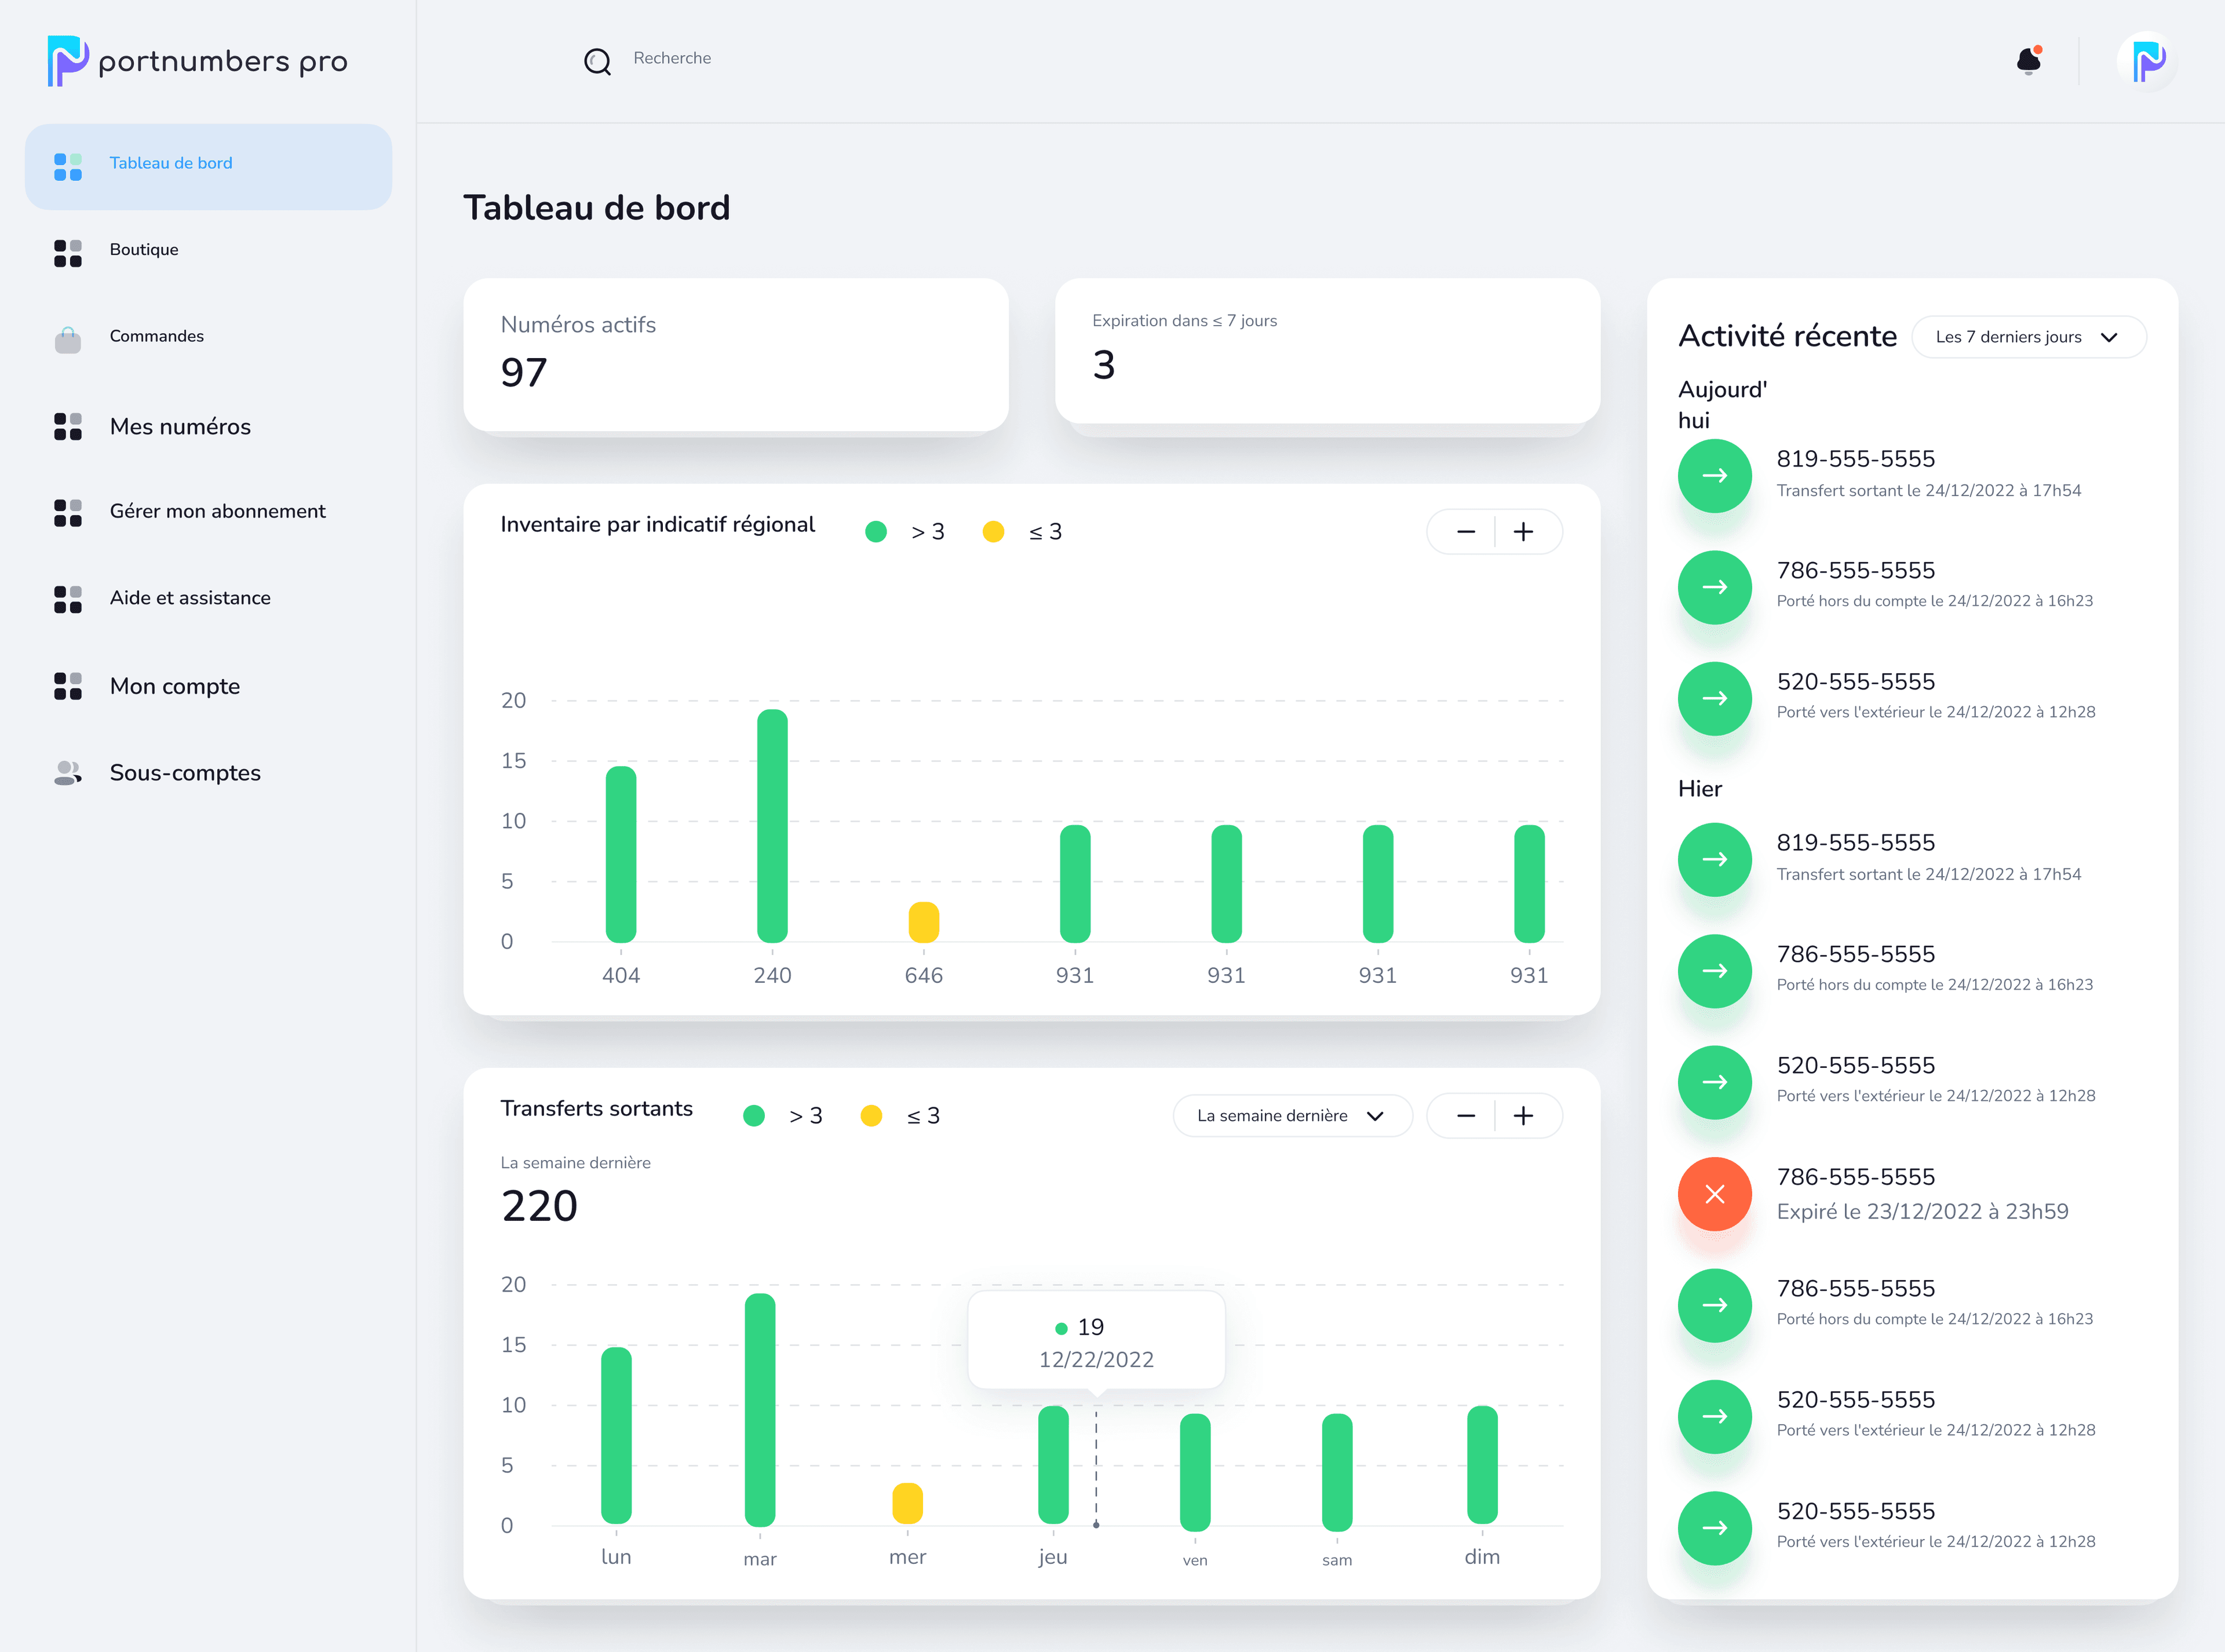Open the profile avatar menu
This screenshot has height=1652, width=2225.
click(x=2147, y=61)
